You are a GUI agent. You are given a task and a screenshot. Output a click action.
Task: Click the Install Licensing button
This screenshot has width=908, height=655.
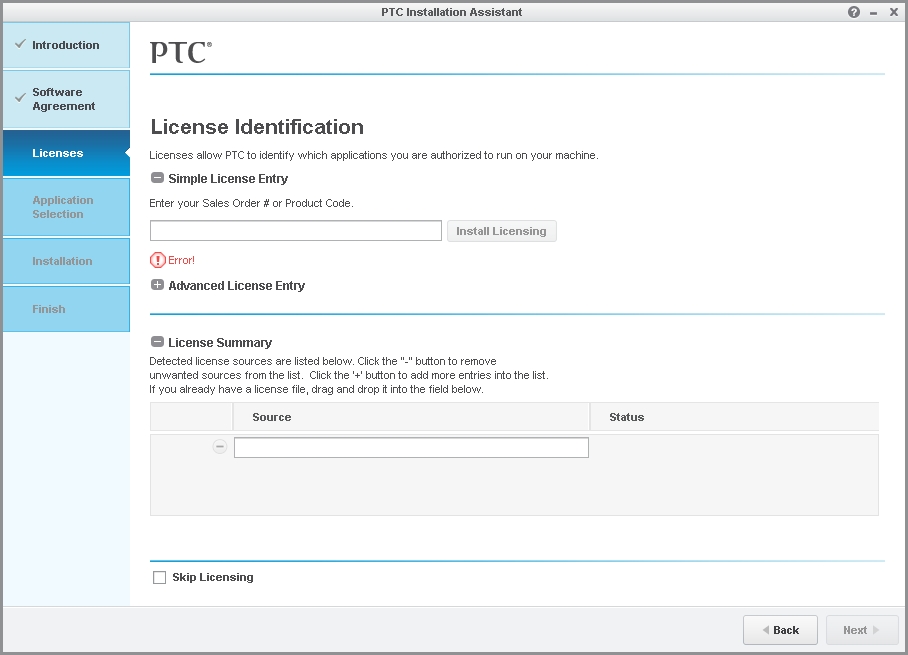(x=501, y=231)
